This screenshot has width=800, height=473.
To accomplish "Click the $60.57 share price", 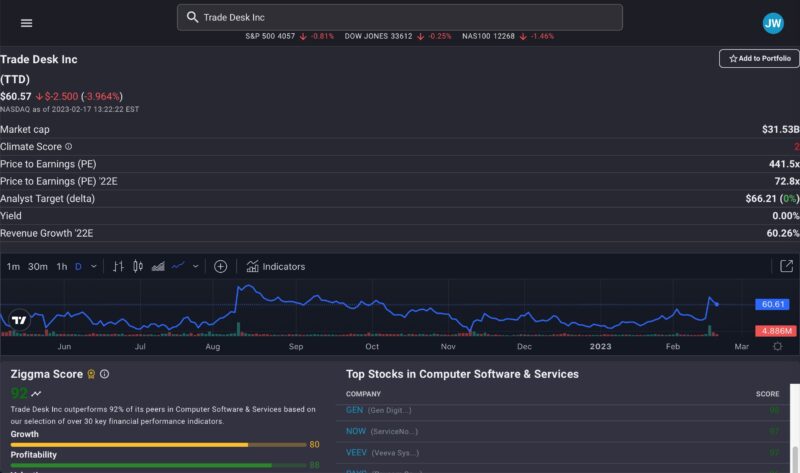I will pos(16,96).
